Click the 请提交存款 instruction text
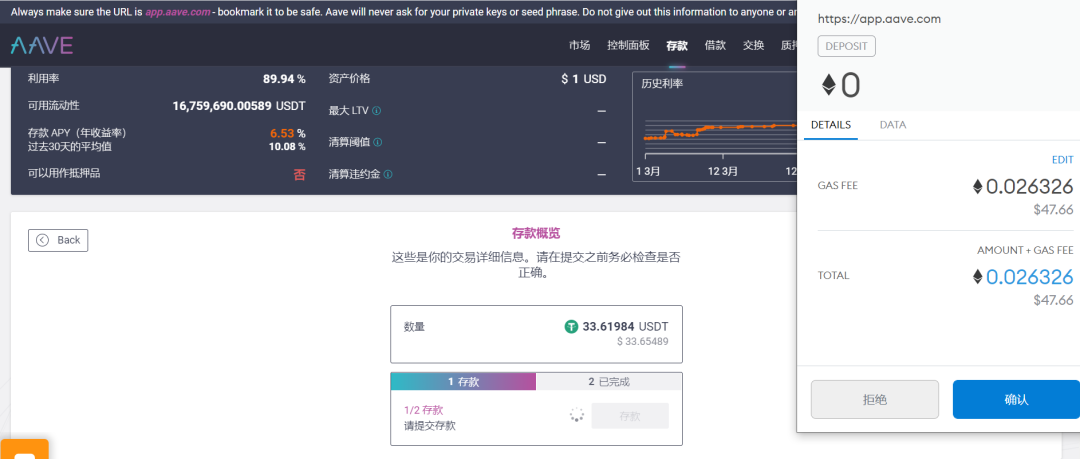This screenshot has height=459, width=1080. pos(430,426)
